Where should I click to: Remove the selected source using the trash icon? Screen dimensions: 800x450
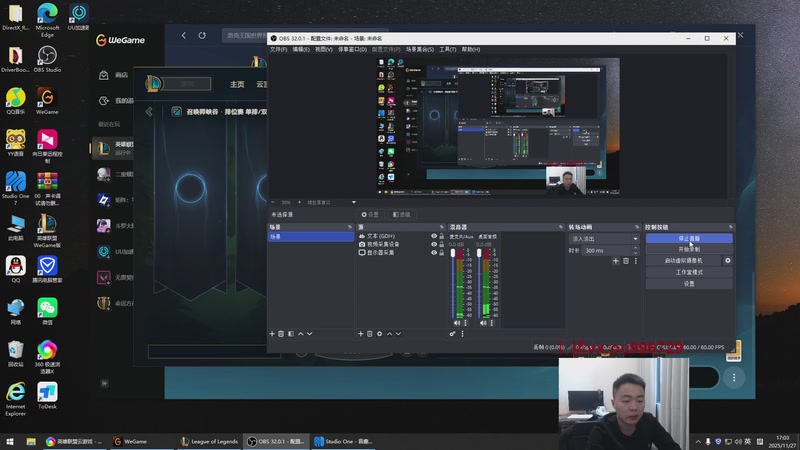coord(370,334)
